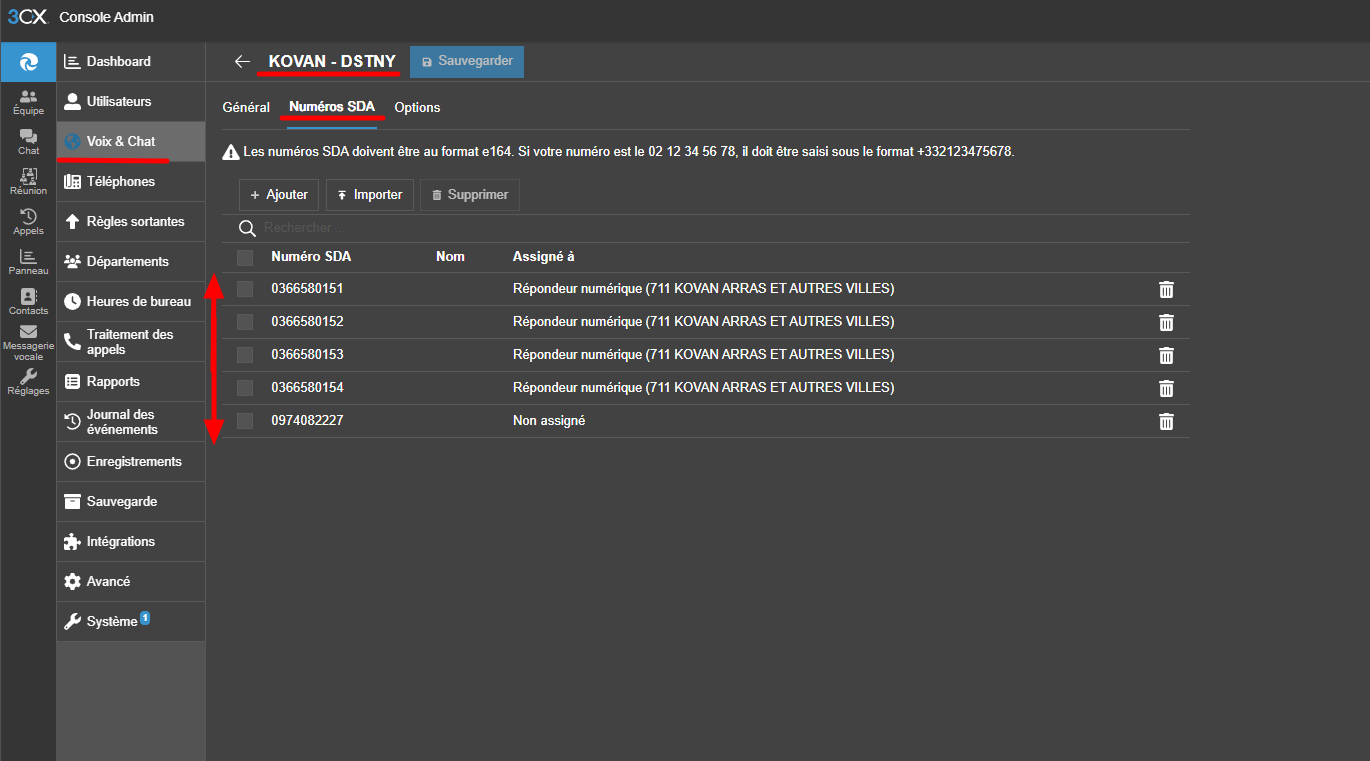Click the SDA number 0366580151 text
The height and width of the screenshot is (761, 1370).
(x=307, y=289)
